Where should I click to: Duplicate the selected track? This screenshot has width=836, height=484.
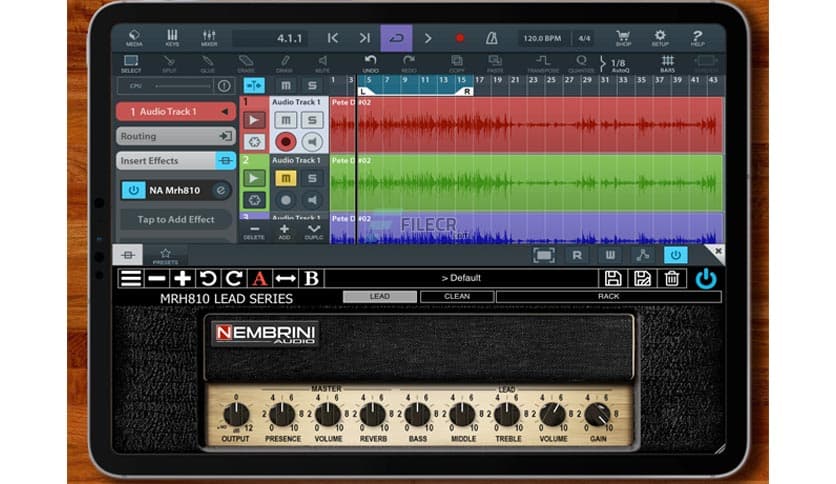pos(314,232)
